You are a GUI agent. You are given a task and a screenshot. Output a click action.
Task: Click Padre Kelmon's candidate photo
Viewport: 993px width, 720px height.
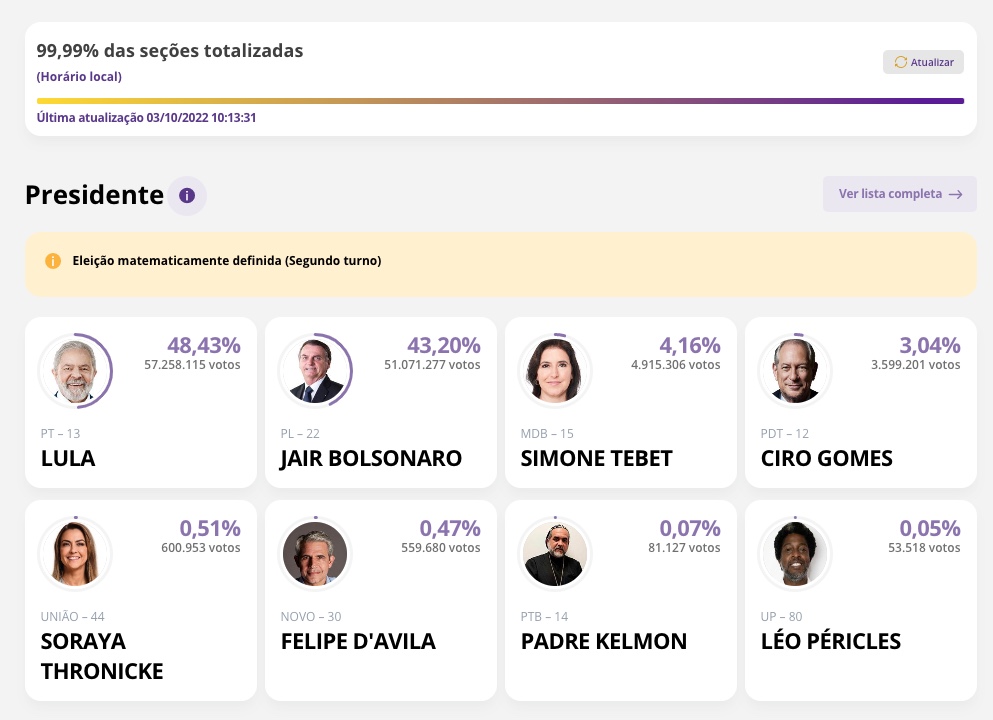pos(555,553)
